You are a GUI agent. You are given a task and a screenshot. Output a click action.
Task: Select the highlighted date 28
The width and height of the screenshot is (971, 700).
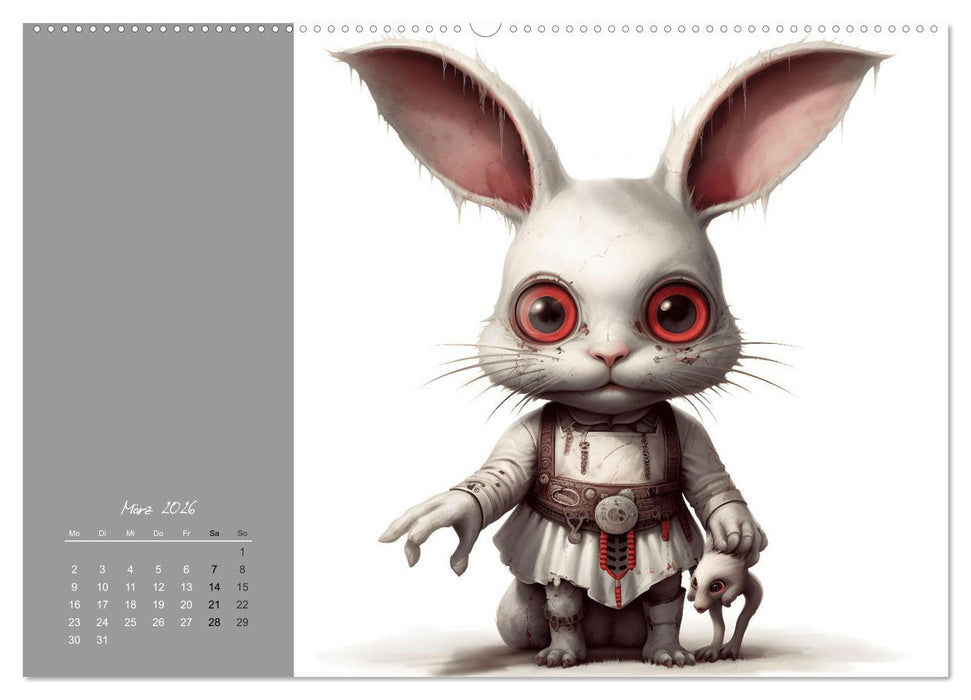pyautogui.click(x=213, y=622)
